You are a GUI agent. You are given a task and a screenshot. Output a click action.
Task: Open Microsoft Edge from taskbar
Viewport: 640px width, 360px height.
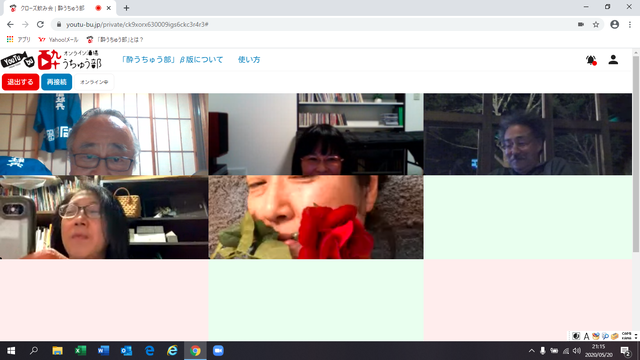pyautogui.click(x=149, y=351)
